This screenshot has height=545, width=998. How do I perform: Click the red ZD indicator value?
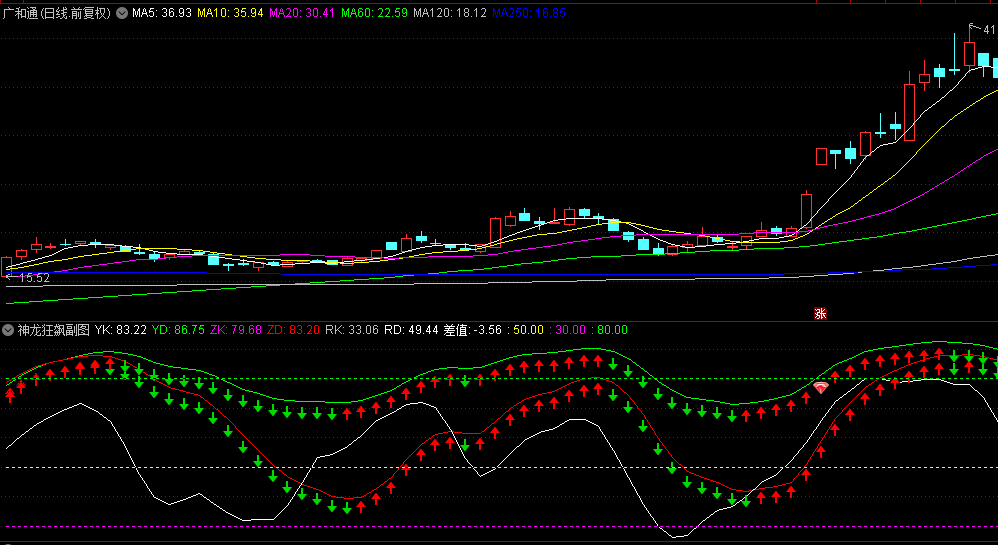click(x=294, y=329)
